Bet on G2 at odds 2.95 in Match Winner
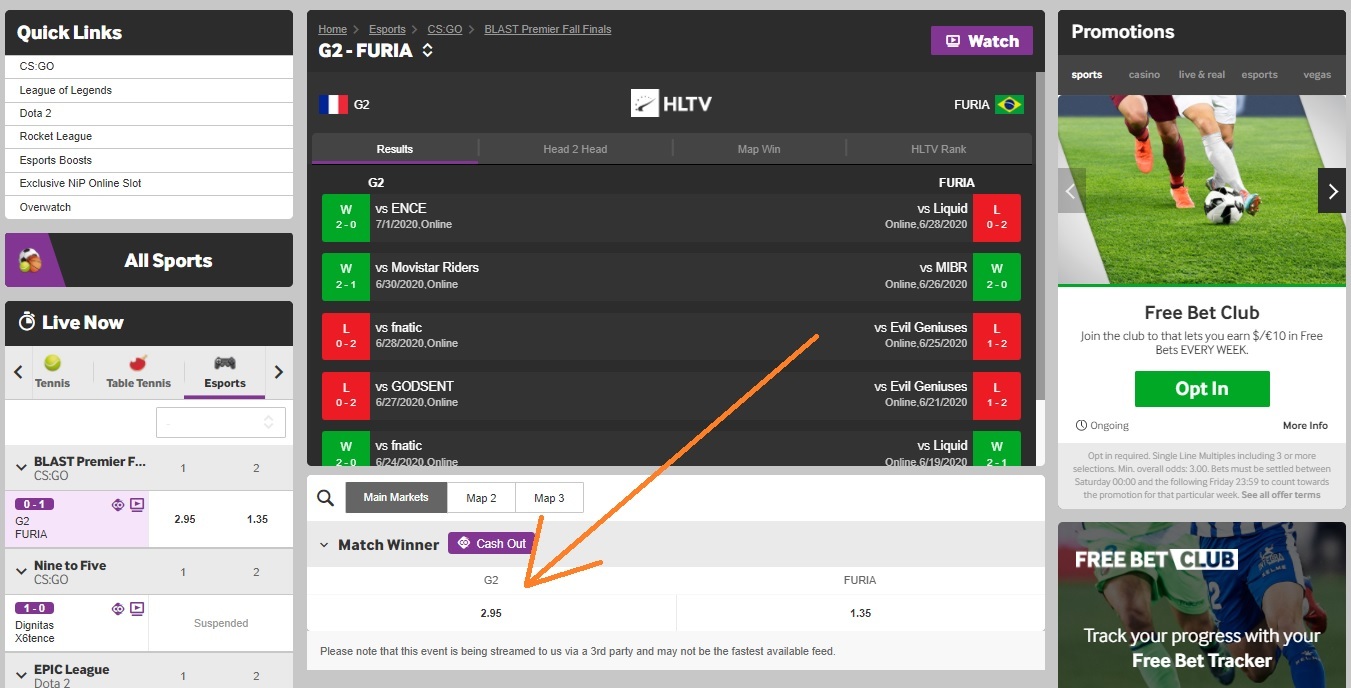 pyautogui.click(x=491, y=613)
